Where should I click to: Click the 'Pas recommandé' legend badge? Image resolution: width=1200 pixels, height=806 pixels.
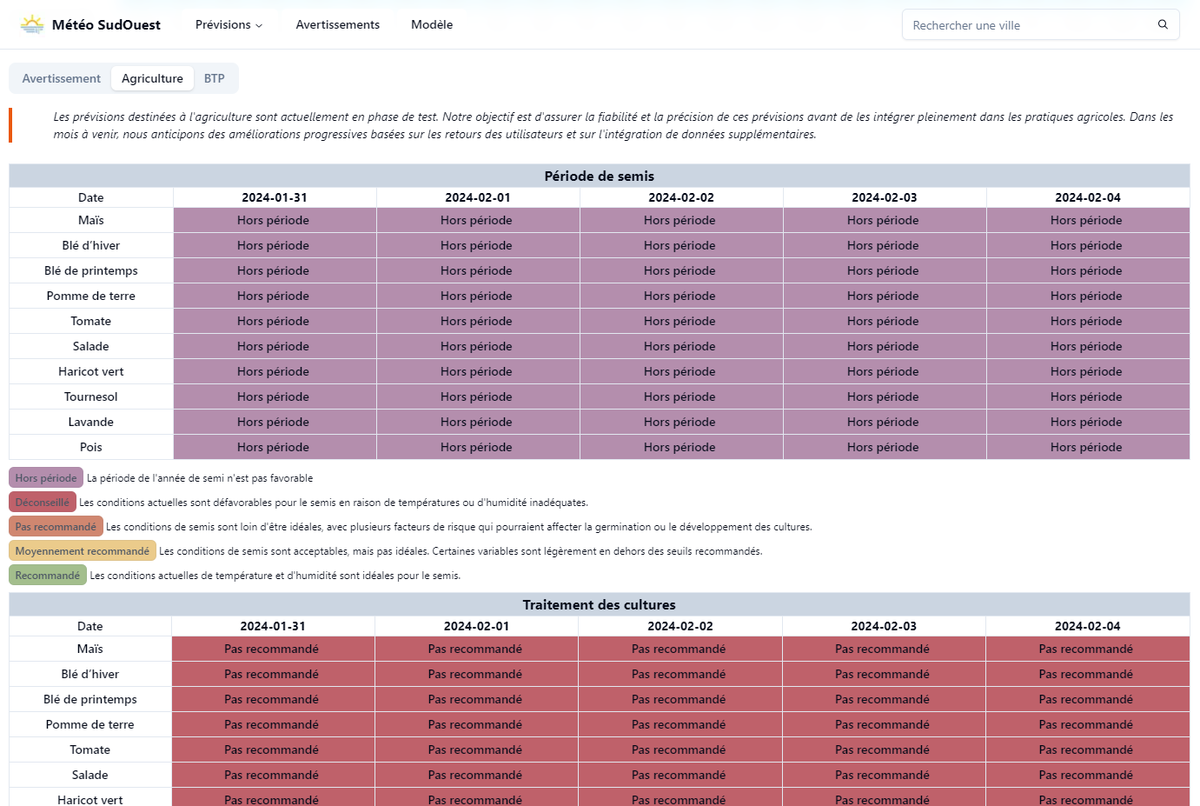pos(56,526)
